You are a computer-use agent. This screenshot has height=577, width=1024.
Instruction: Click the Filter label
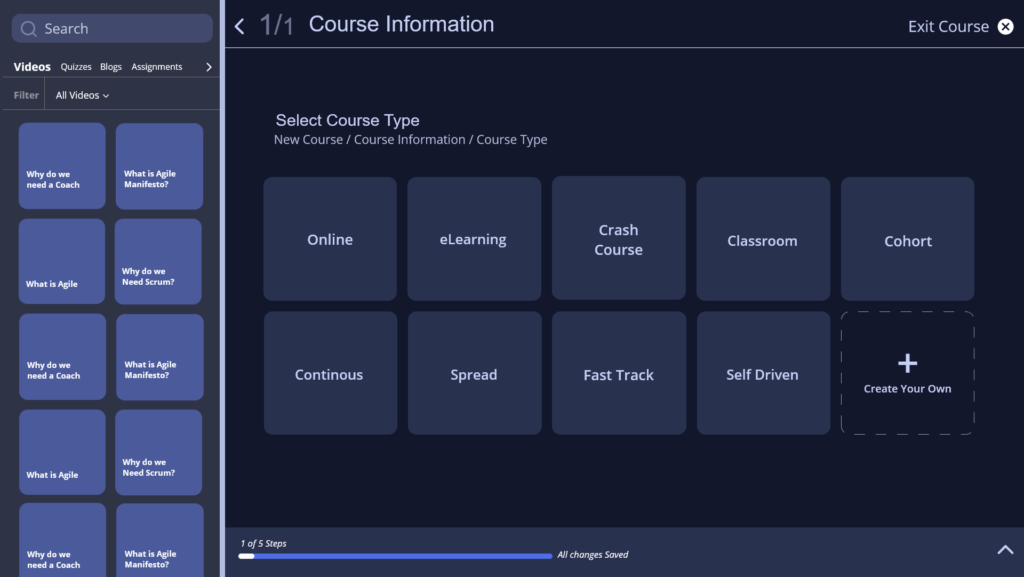(x=26, y=95)
